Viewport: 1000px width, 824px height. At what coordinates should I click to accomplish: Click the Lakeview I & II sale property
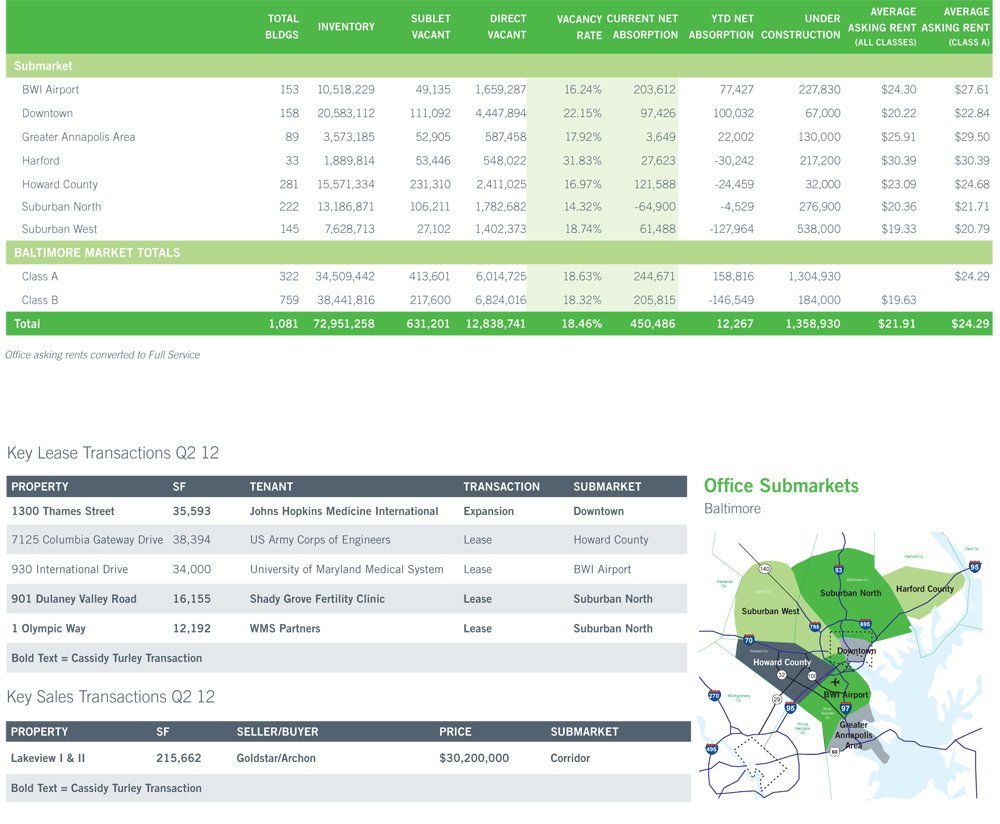coord(48,758)
